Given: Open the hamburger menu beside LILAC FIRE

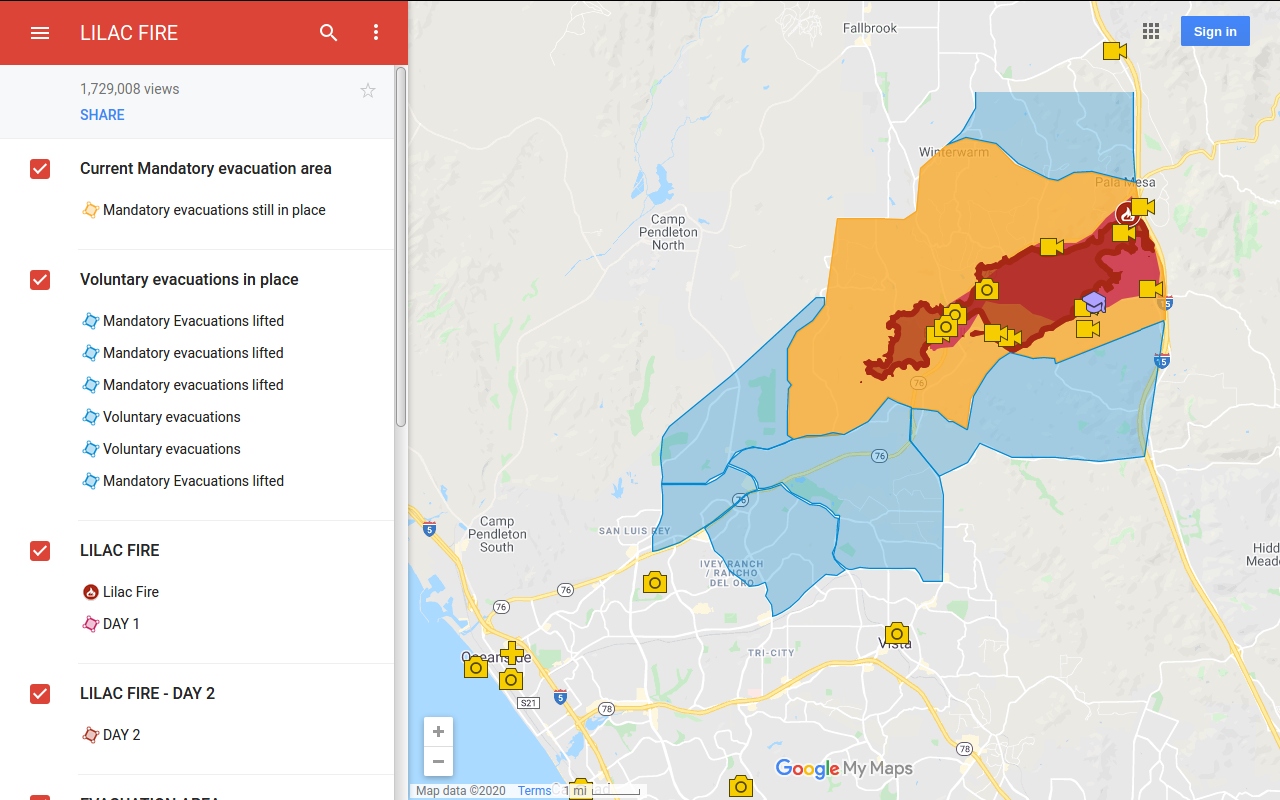Looking at the screenshot, I should click(40, 33).
